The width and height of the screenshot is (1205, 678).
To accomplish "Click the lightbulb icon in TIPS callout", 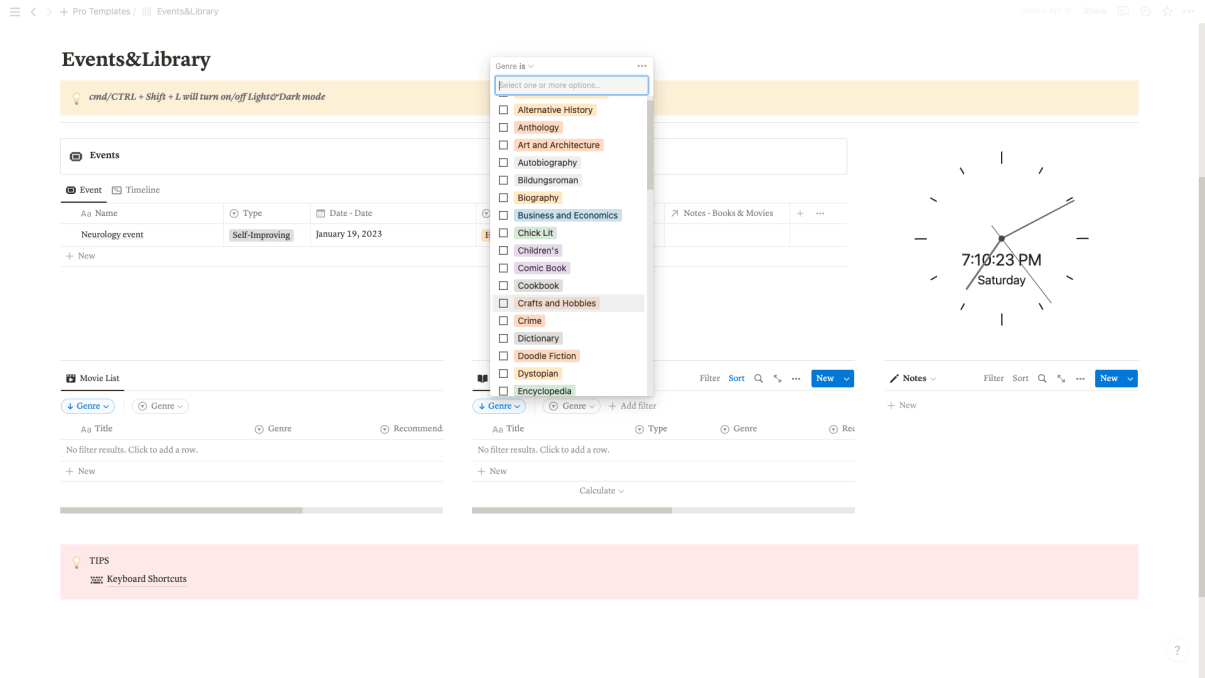I will click(x=76, y=562).
